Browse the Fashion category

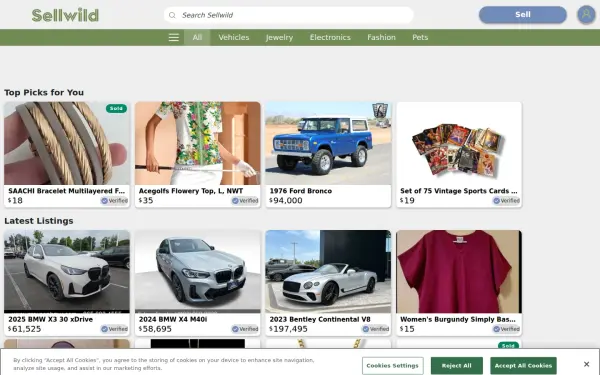click(x=382, y=38)
